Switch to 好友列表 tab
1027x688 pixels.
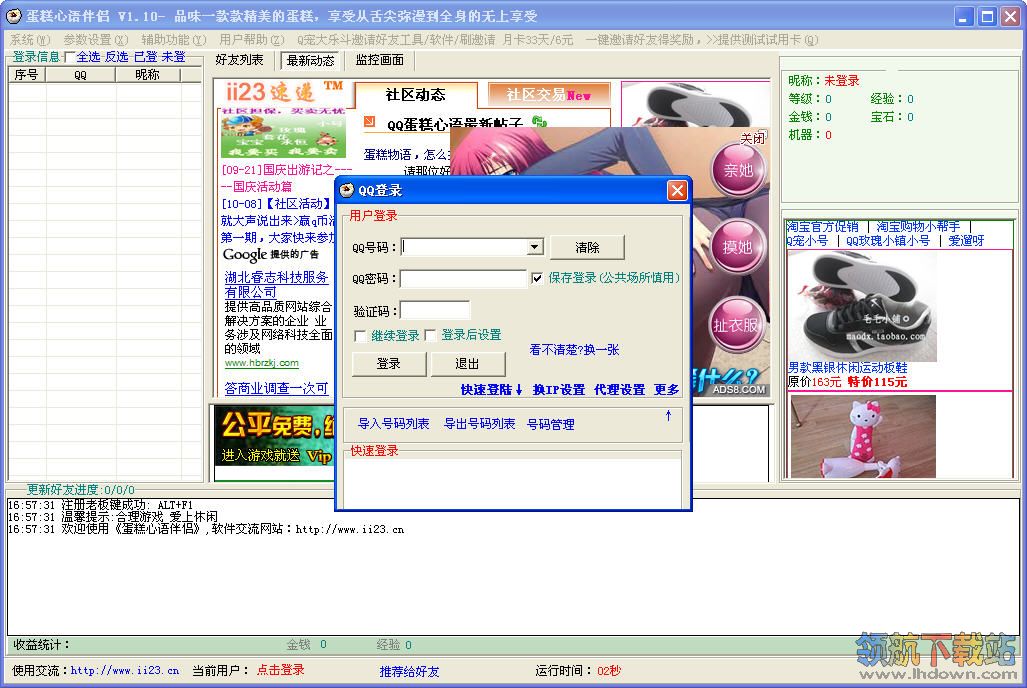coord(239,60)
